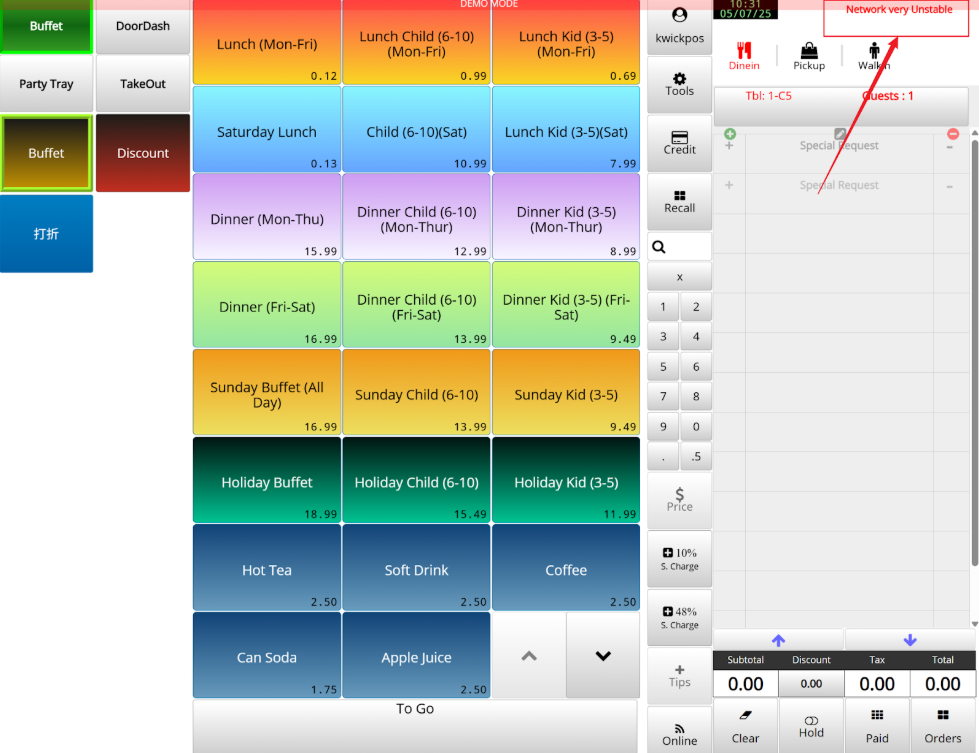979x753 pixels.
Task: Add Lunch (Mon-Fri) to the order
Action: click(x=267, y=44)
